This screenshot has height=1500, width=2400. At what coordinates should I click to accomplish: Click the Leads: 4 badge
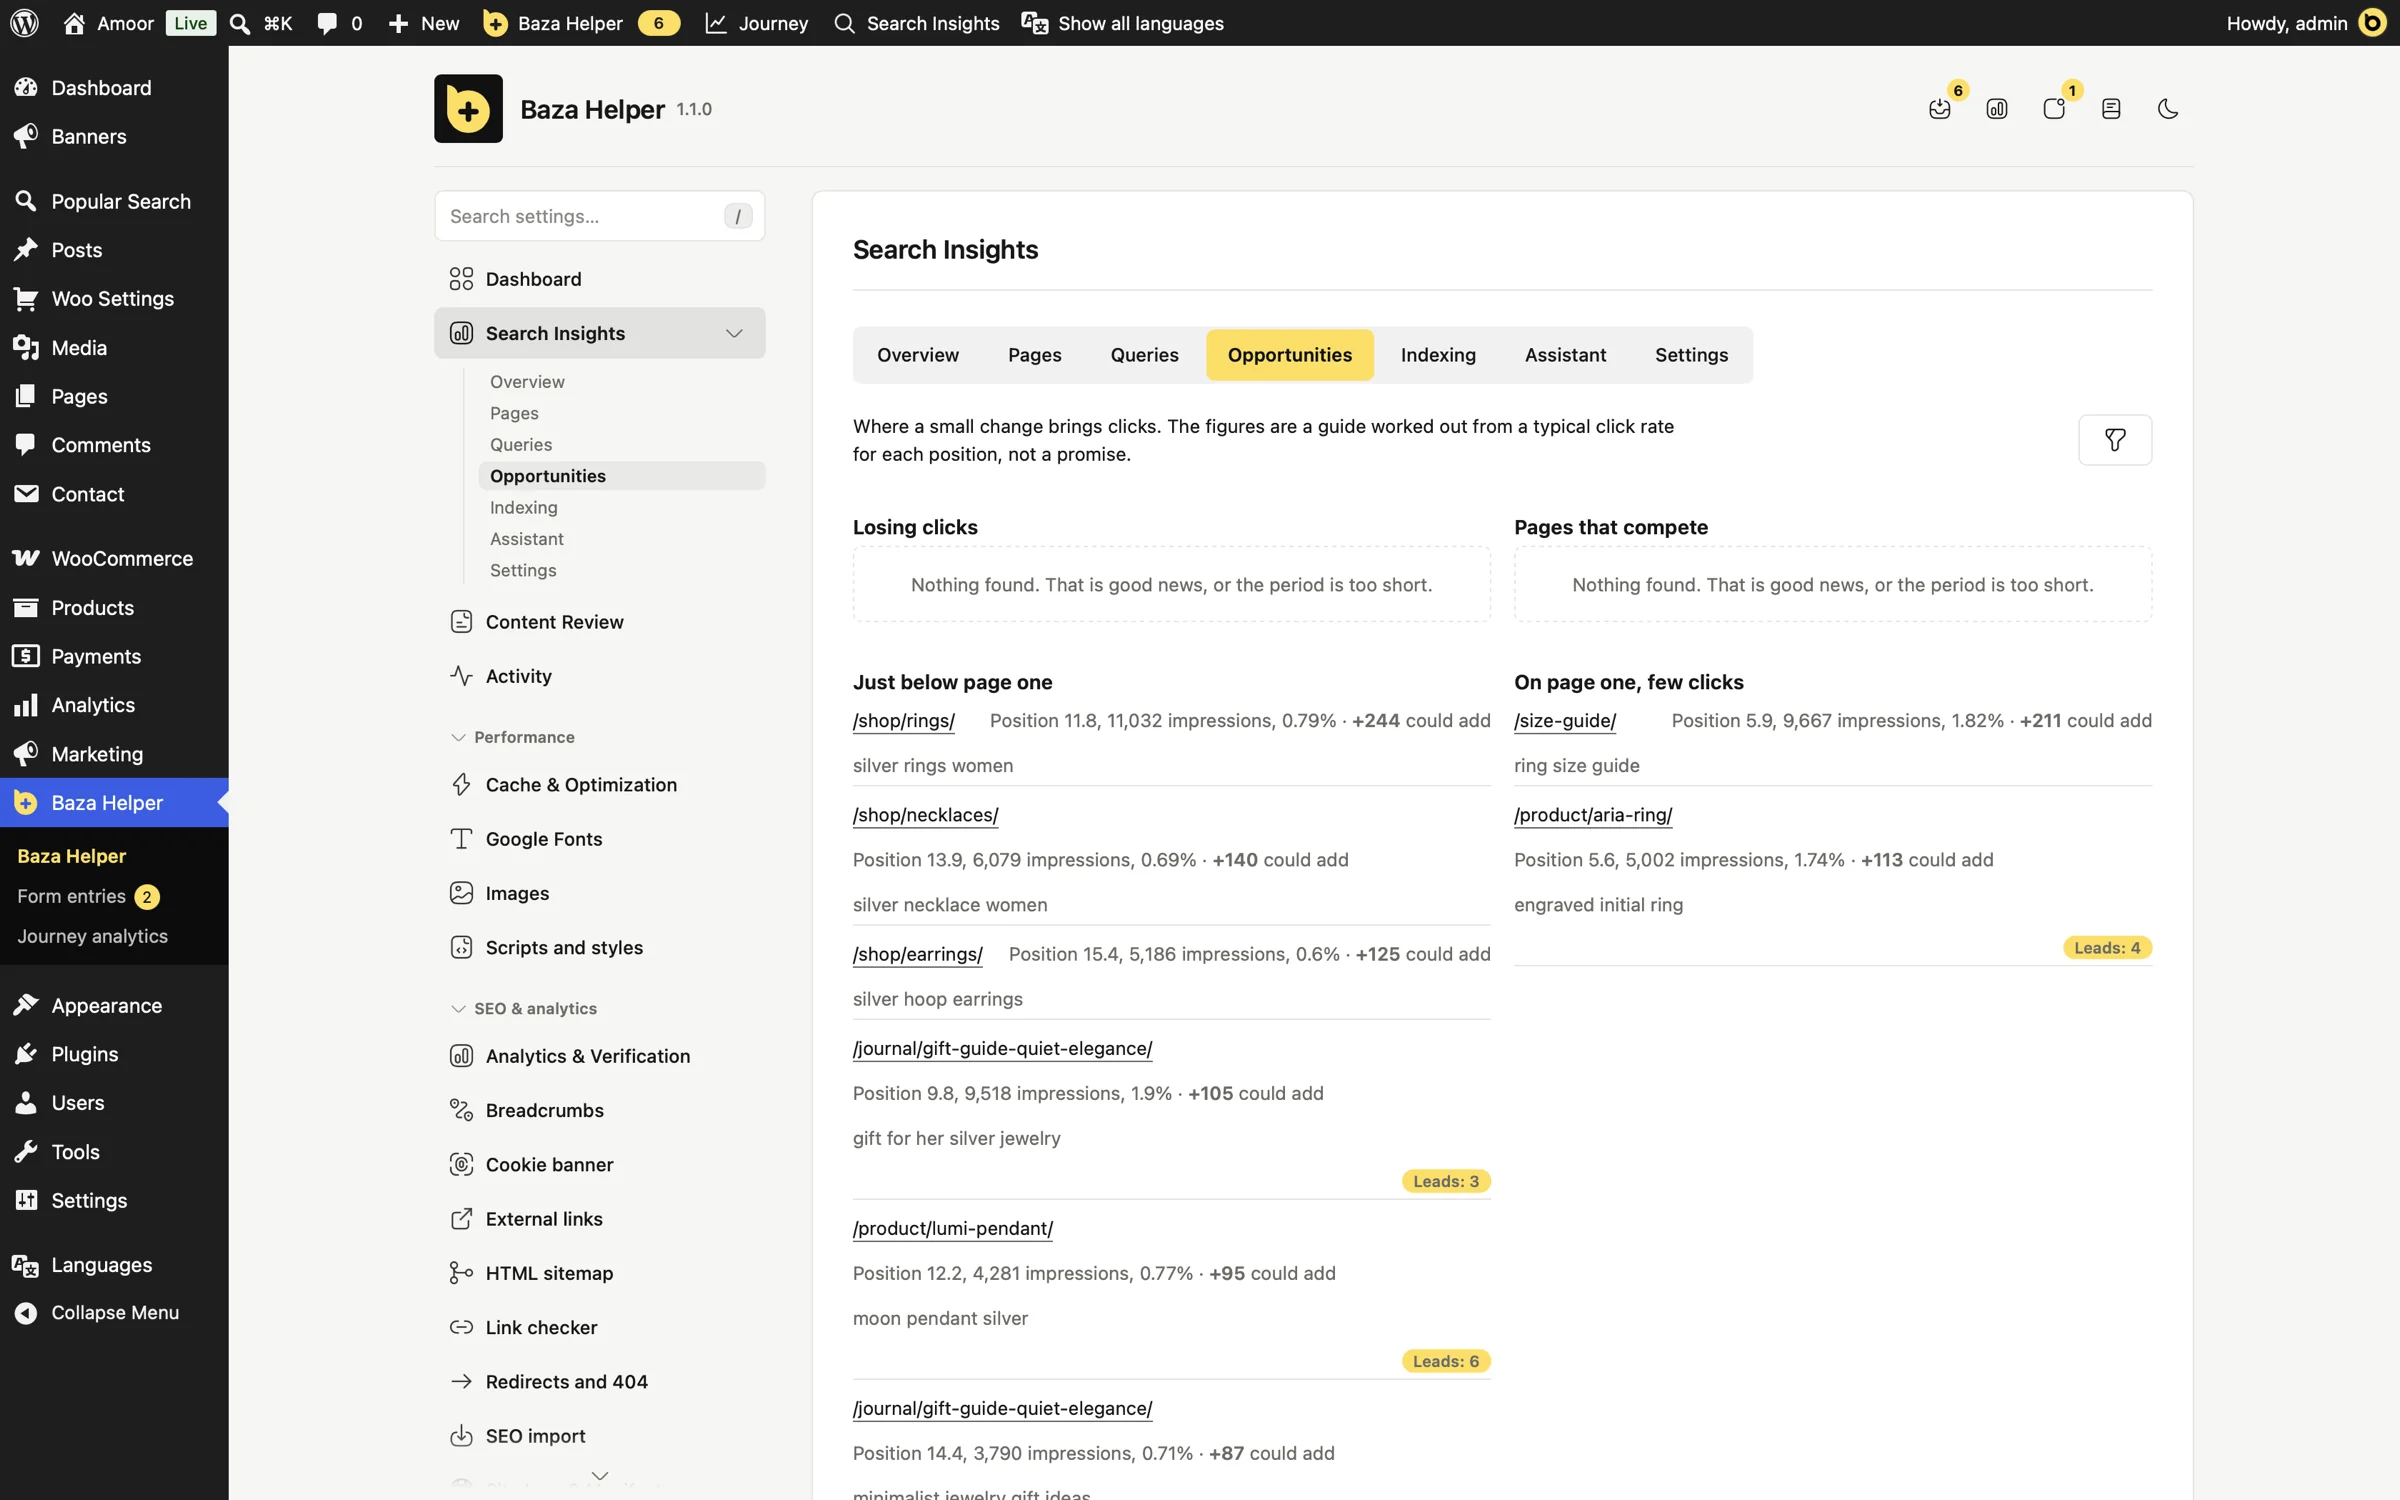point(2107,948)
